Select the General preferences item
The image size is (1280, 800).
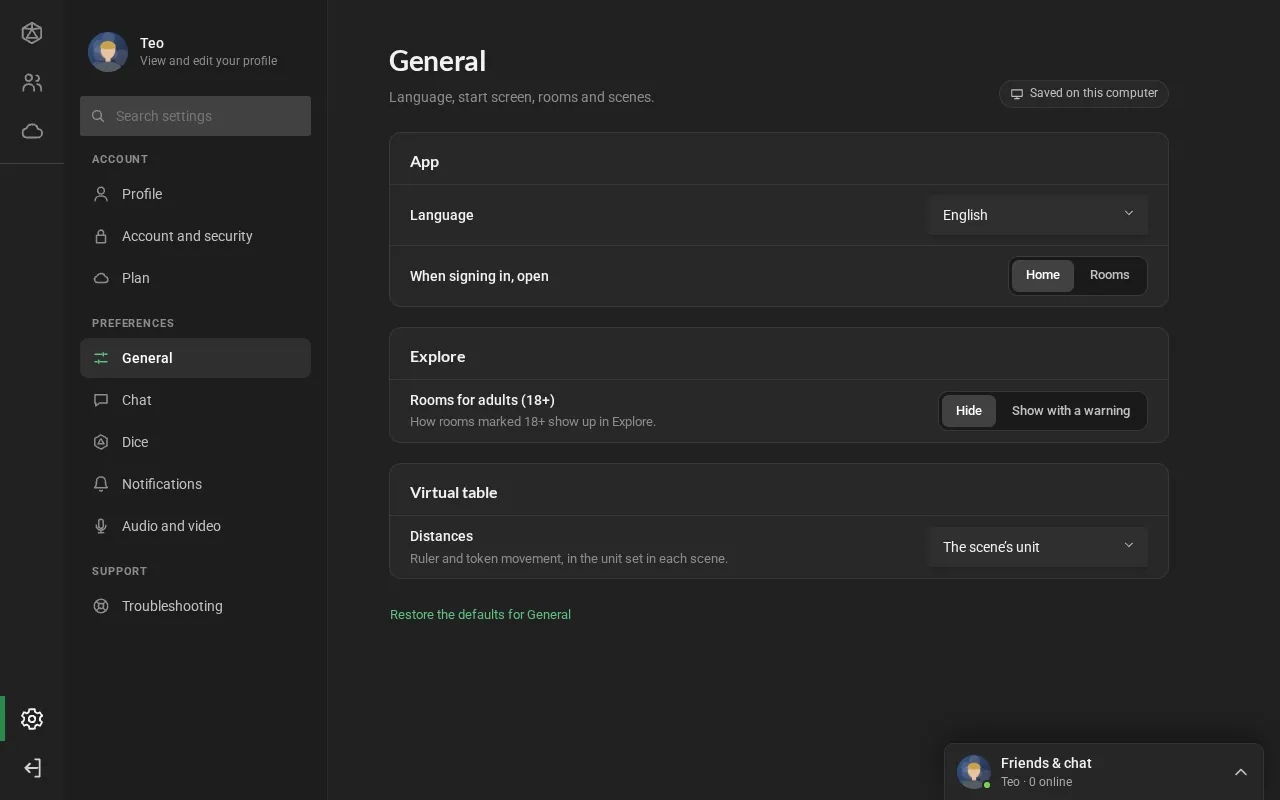(195, 358)
